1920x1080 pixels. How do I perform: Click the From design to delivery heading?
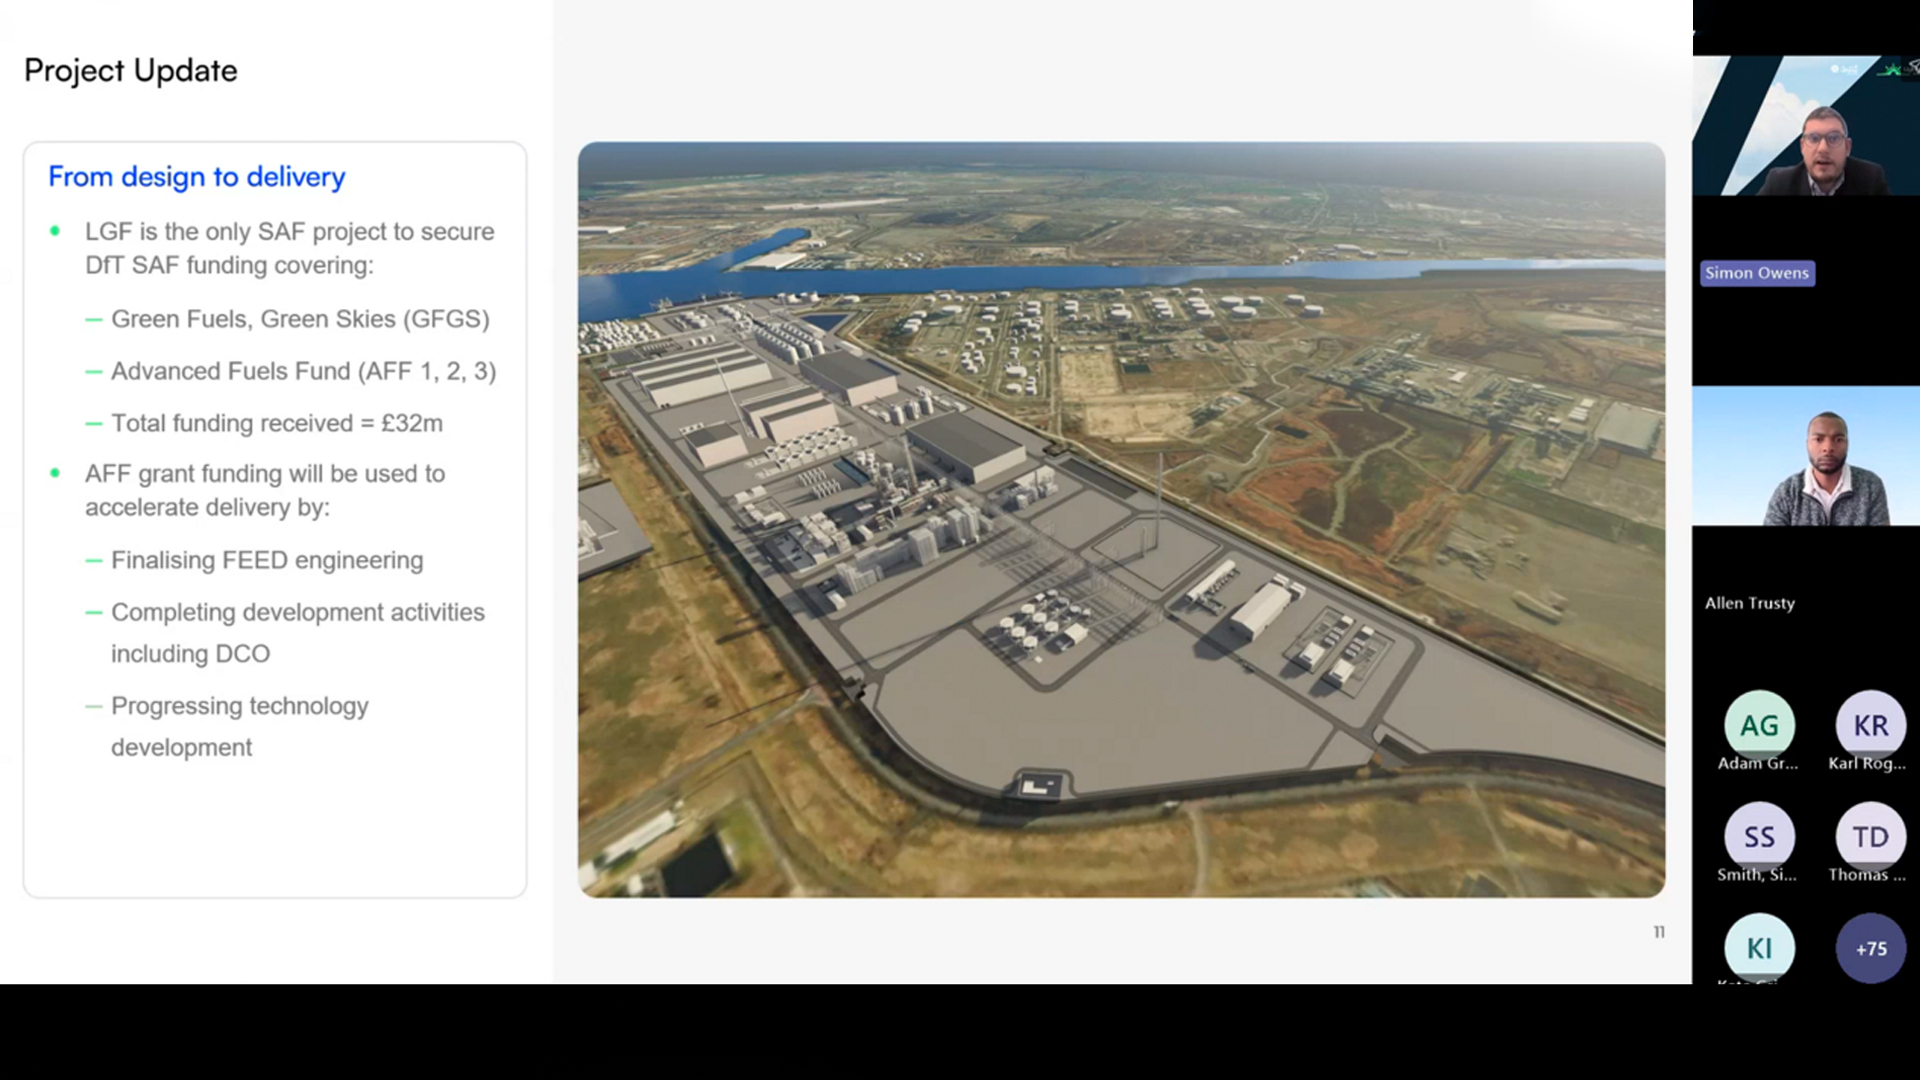(197, 177)
